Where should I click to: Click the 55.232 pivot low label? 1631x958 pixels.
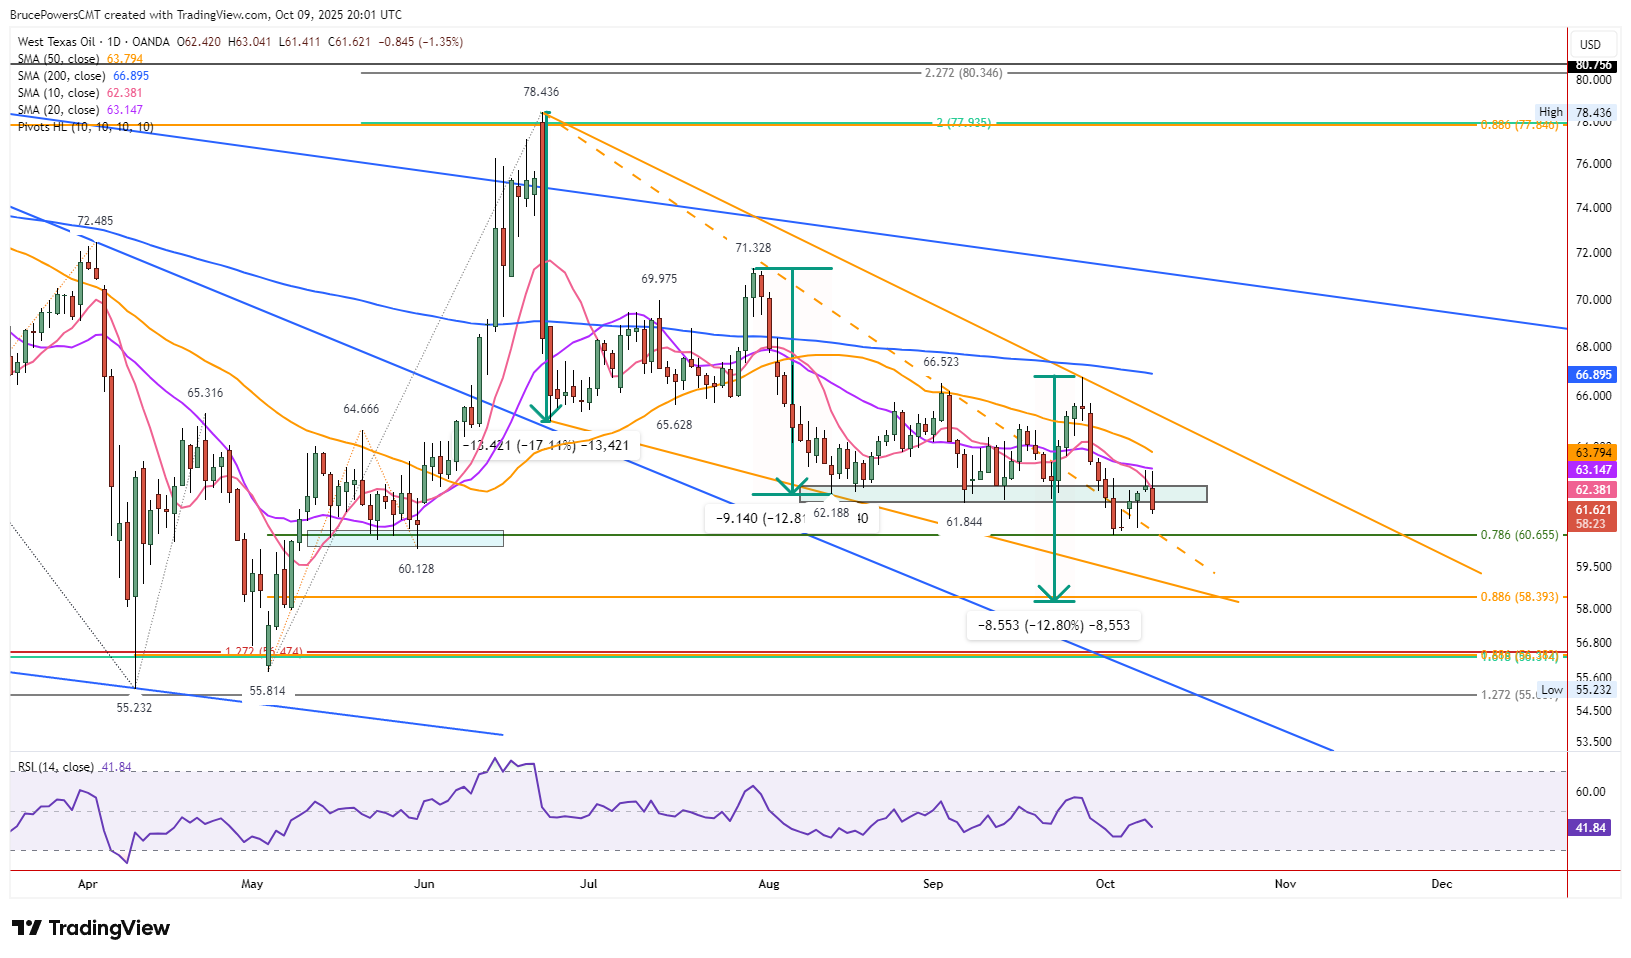[x=134, y=708]
